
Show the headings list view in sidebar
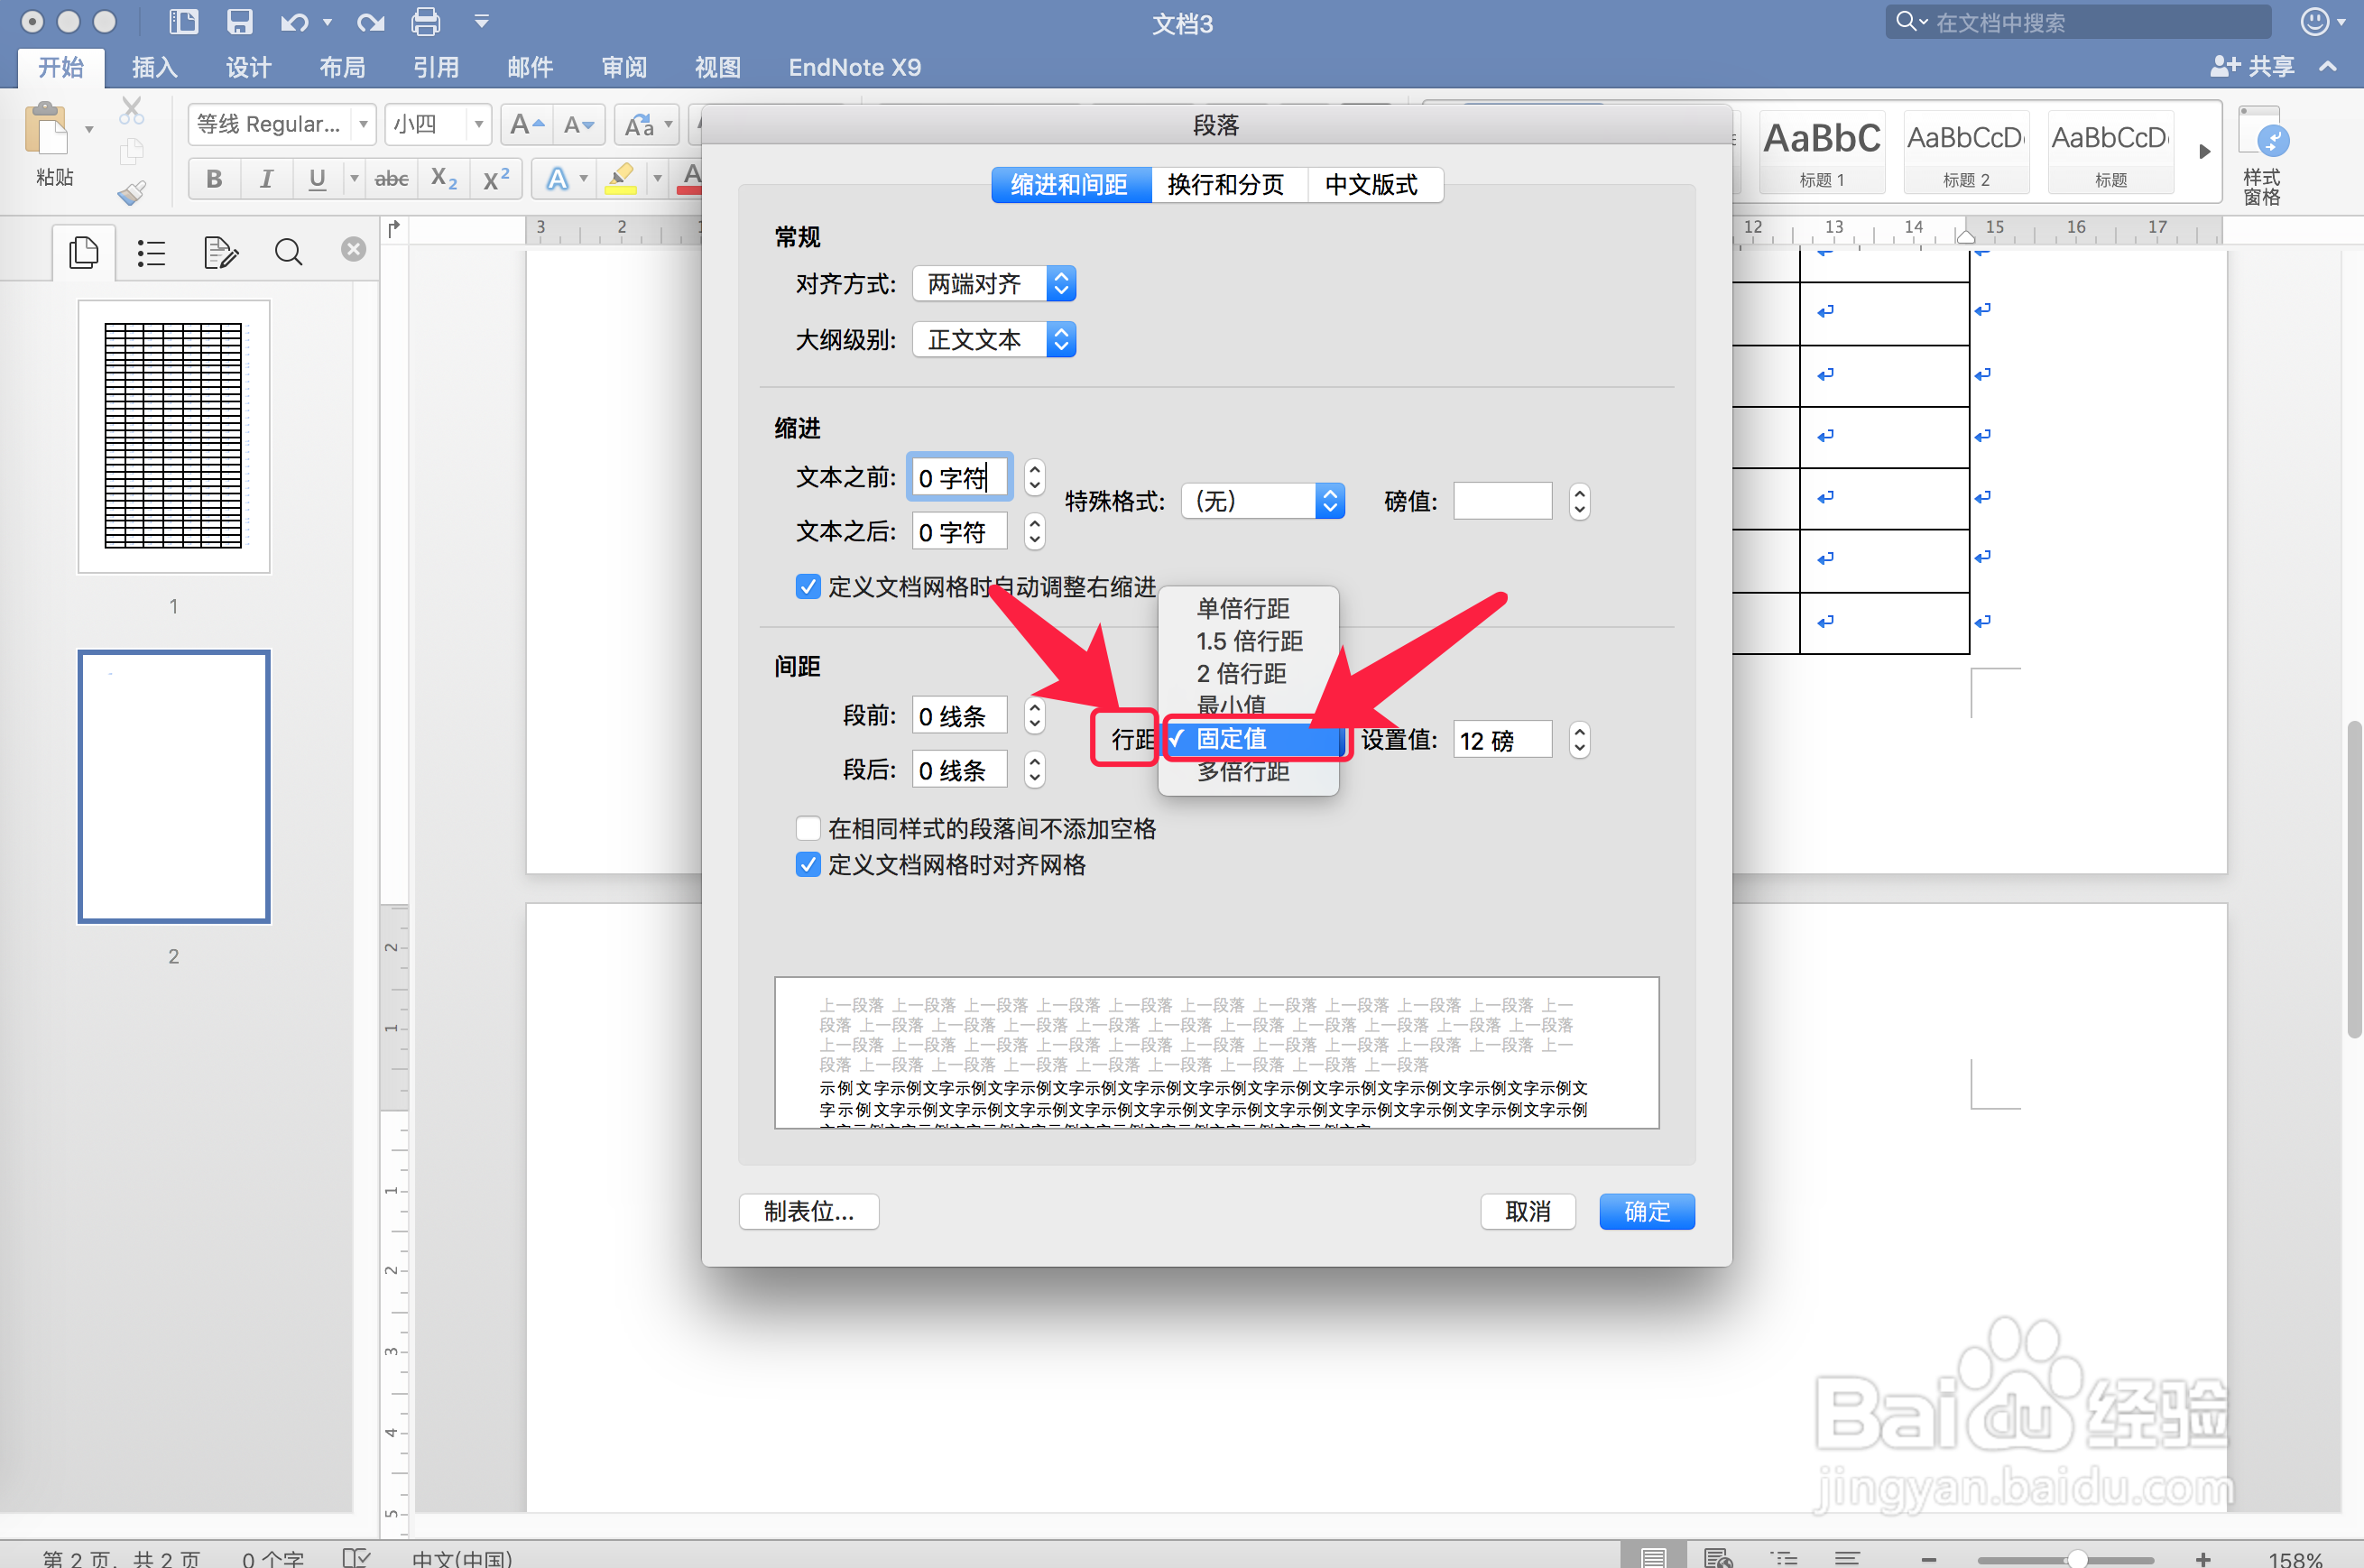(x=151, y=252)
